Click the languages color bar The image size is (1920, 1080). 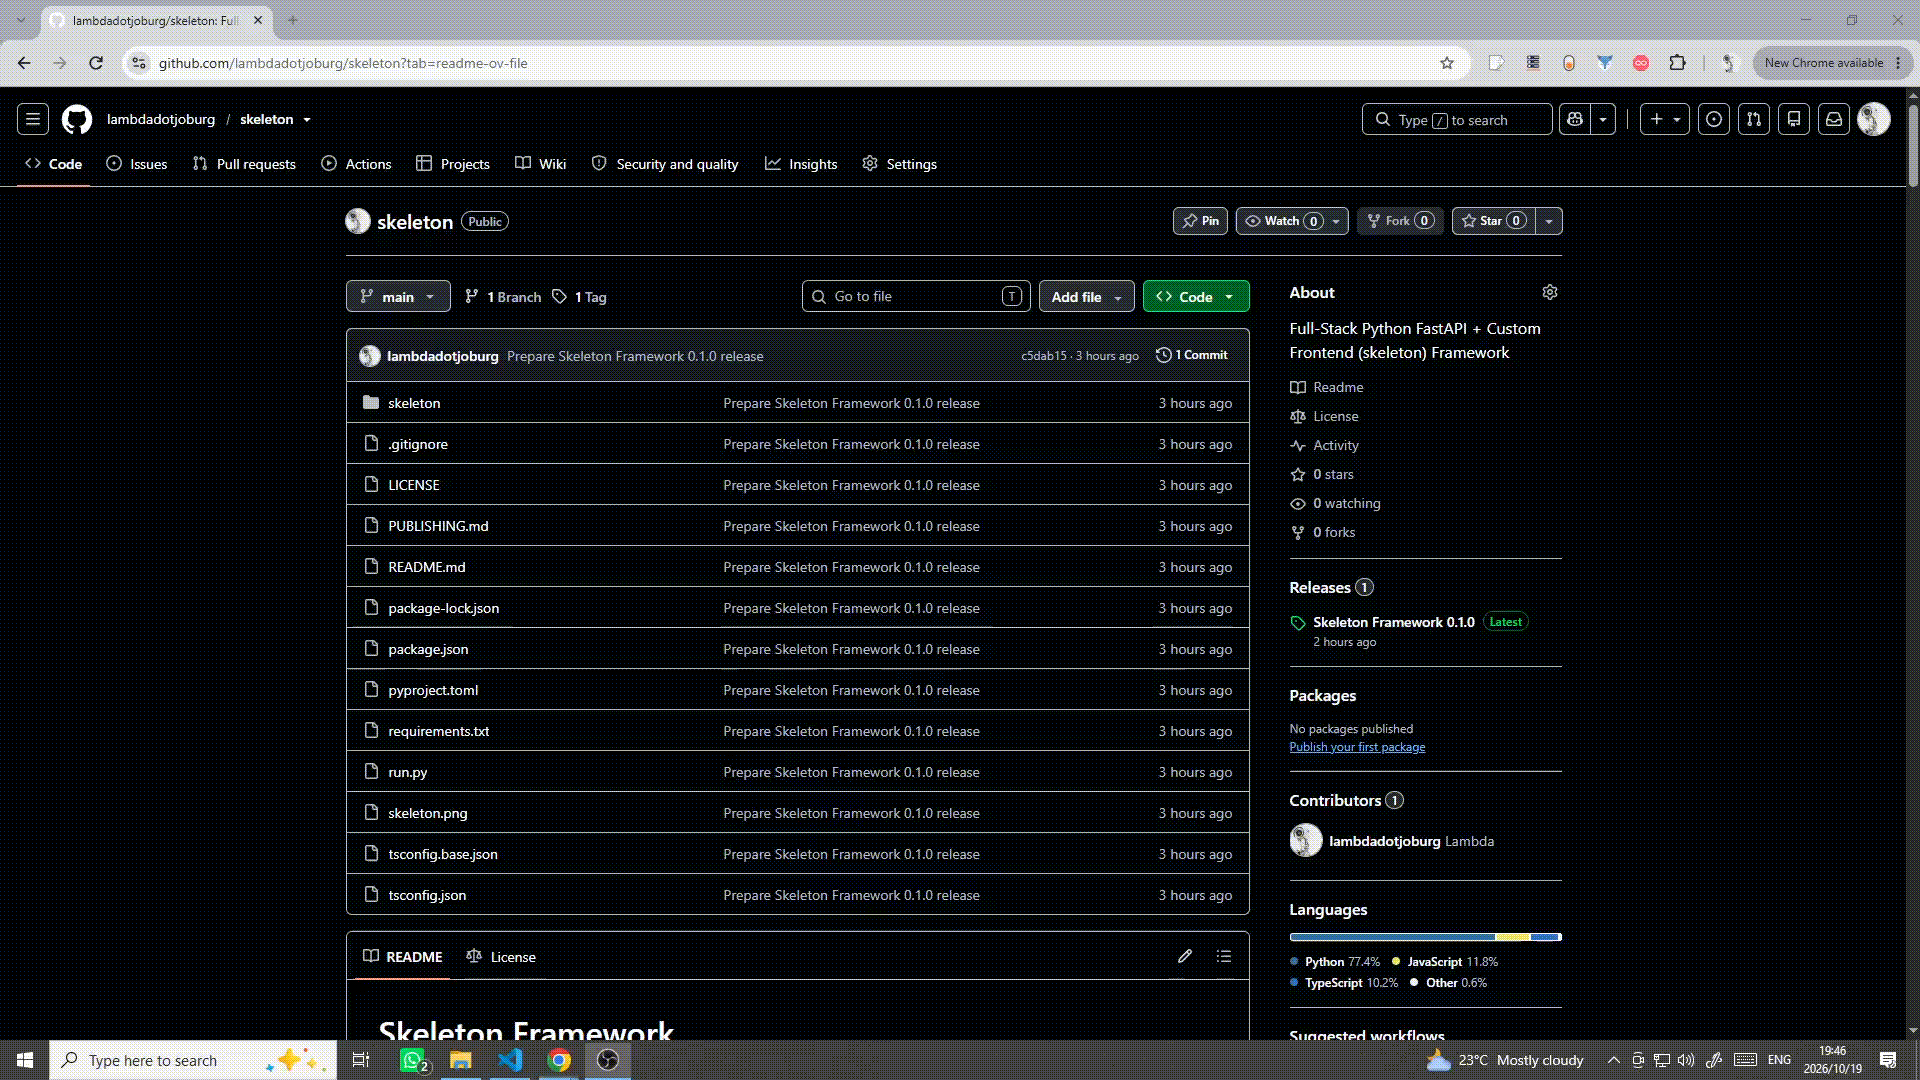(1425, 937)
